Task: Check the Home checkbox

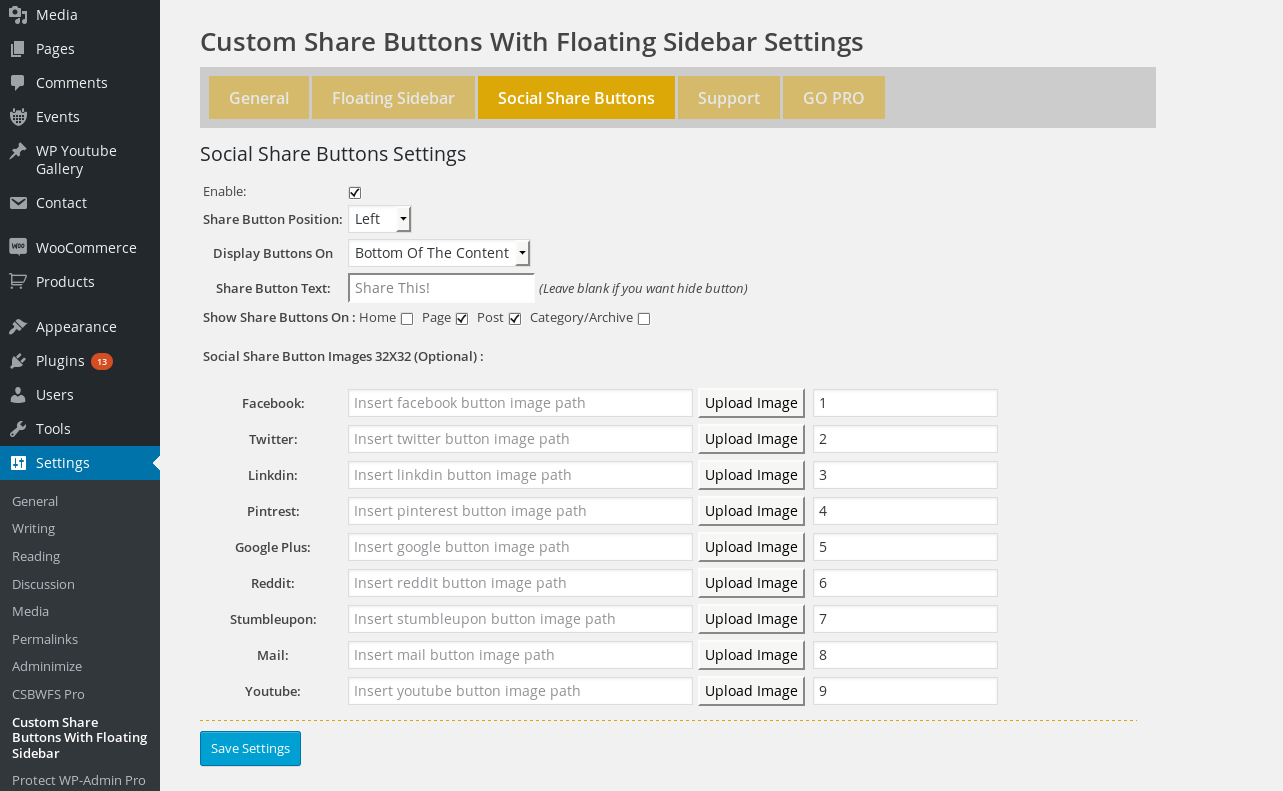Action: [x=407, y=319]
